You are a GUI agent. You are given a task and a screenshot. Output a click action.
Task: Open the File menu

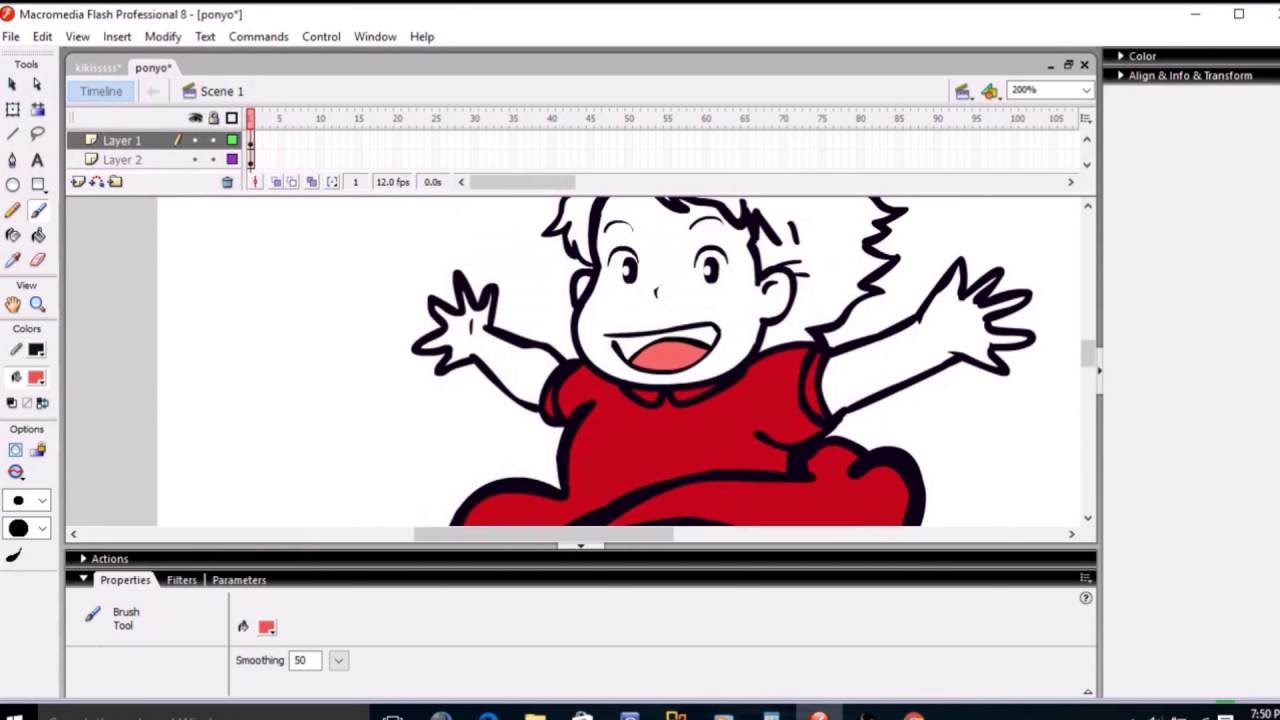[x=11, y=37]
